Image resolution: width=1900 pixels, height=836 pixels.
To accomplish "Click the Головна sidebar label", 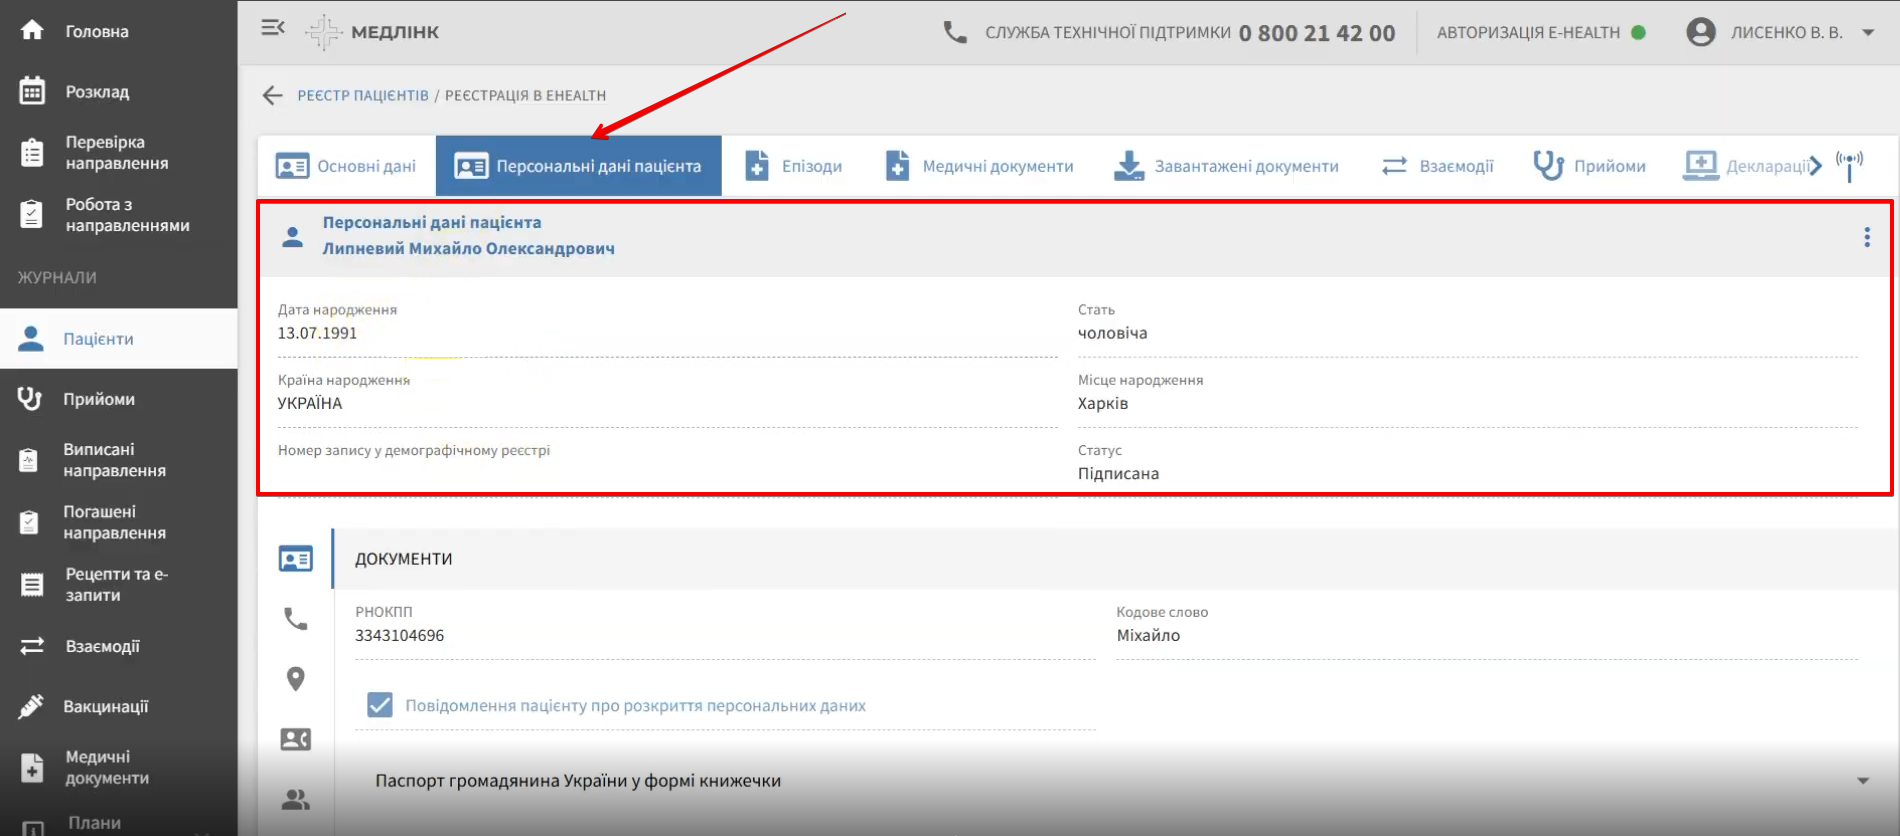I will click(97, 31).
